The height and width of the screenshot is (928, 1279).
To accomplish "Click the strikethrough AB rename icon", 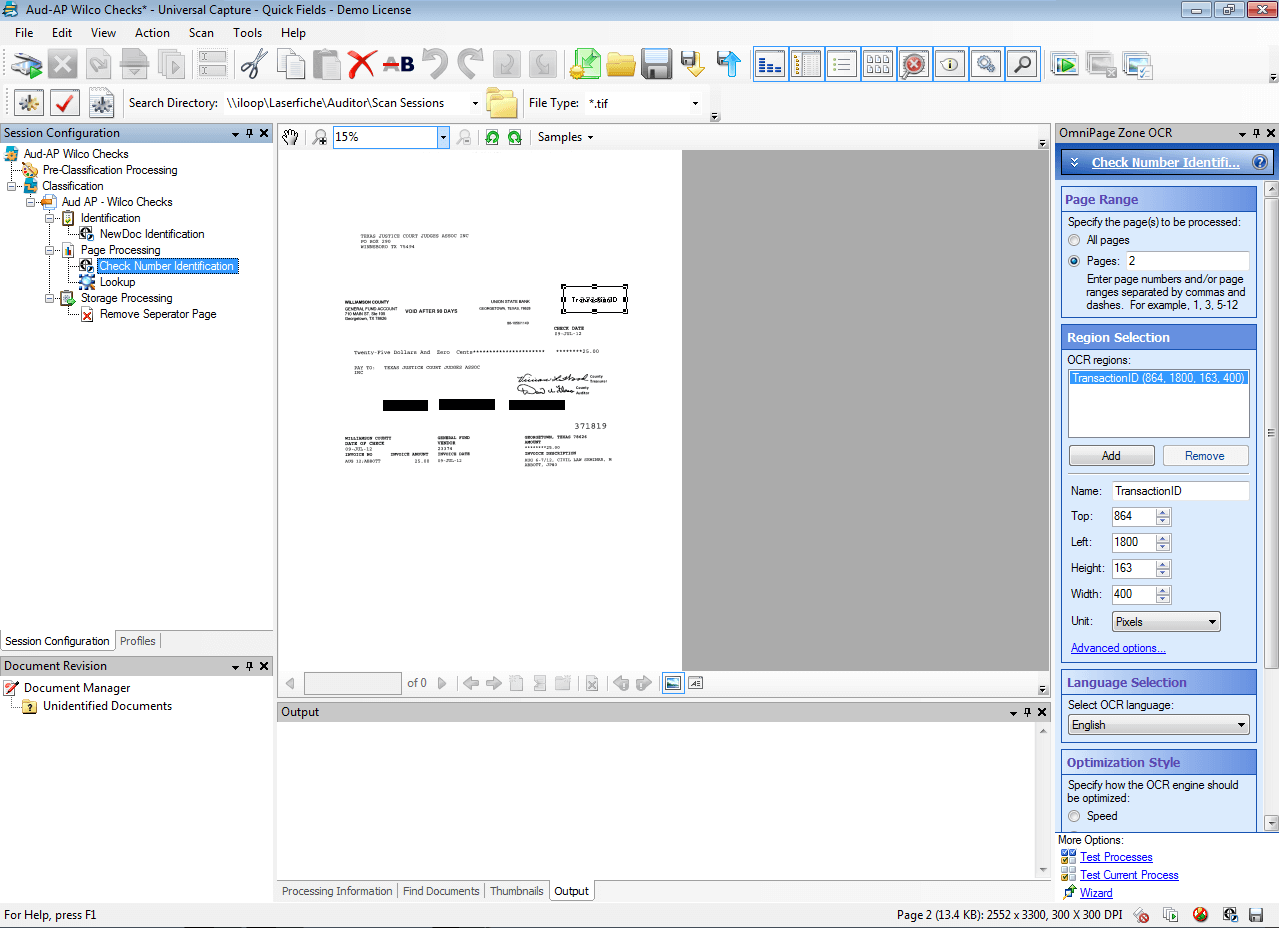I will tap(398, 65).
